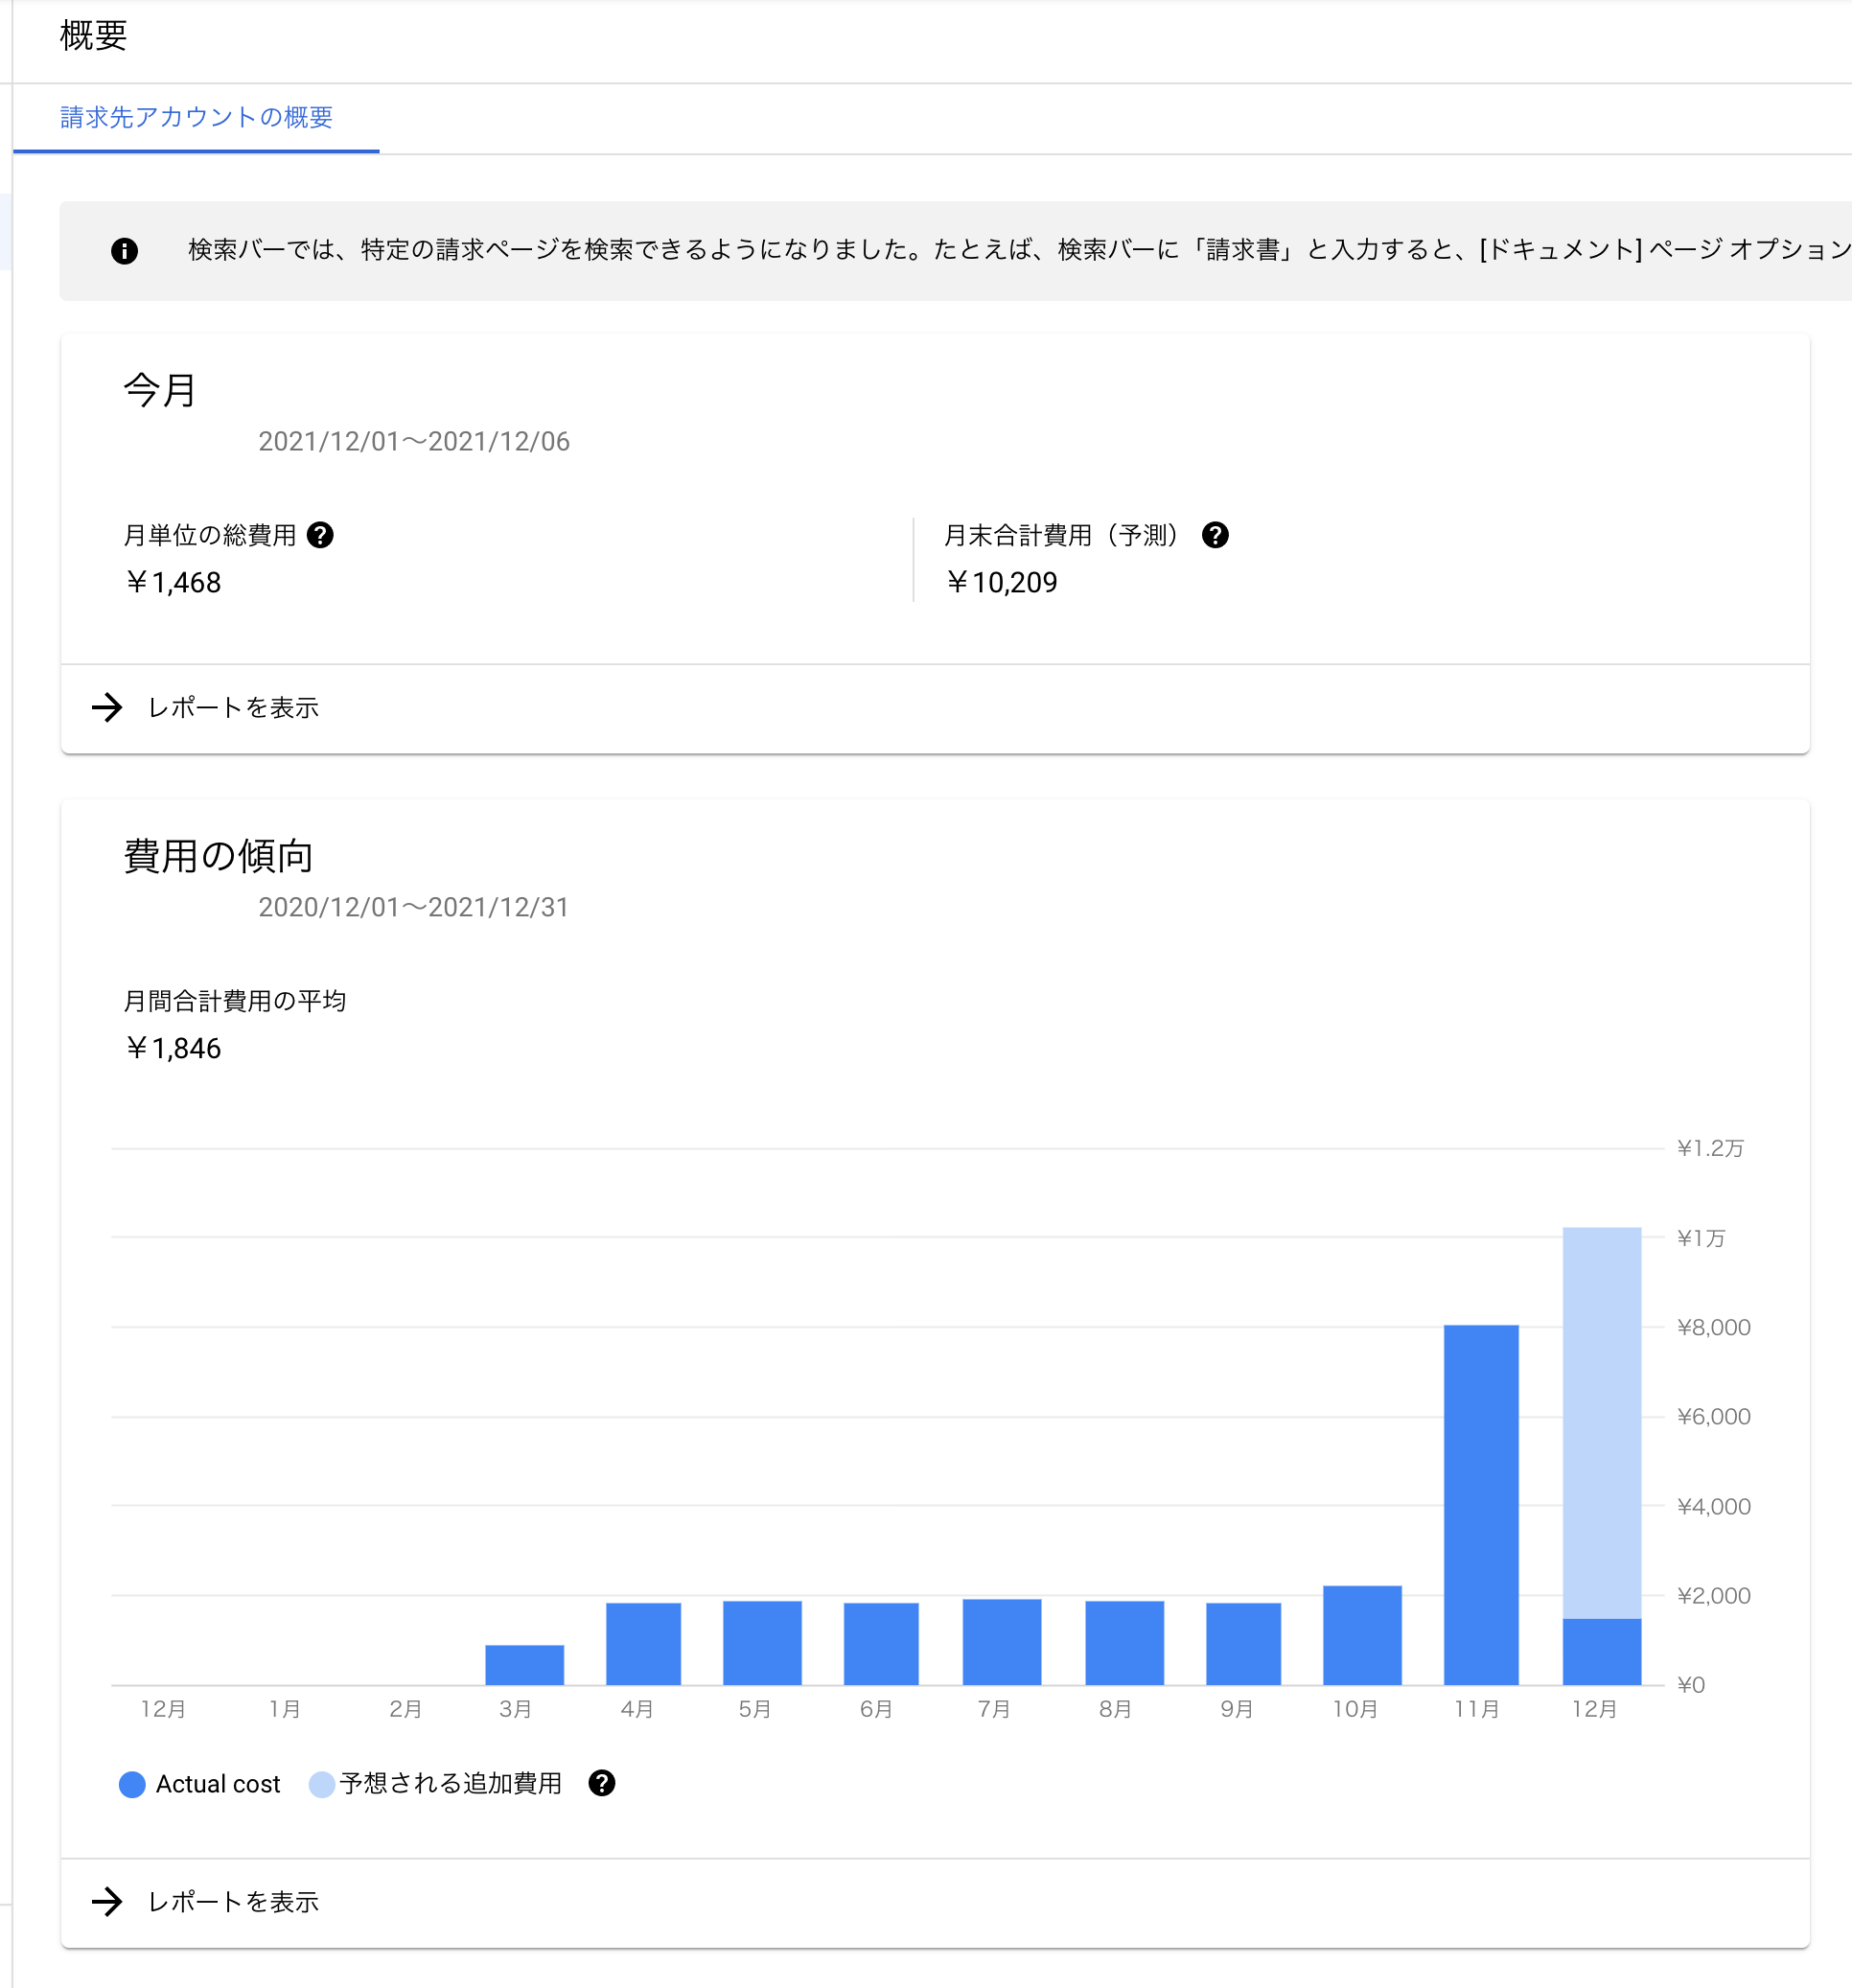This screenshot has width=1852, height=1988.
Task: Click the 3月 bar in the cost chart
Action: coord(524,1664)
